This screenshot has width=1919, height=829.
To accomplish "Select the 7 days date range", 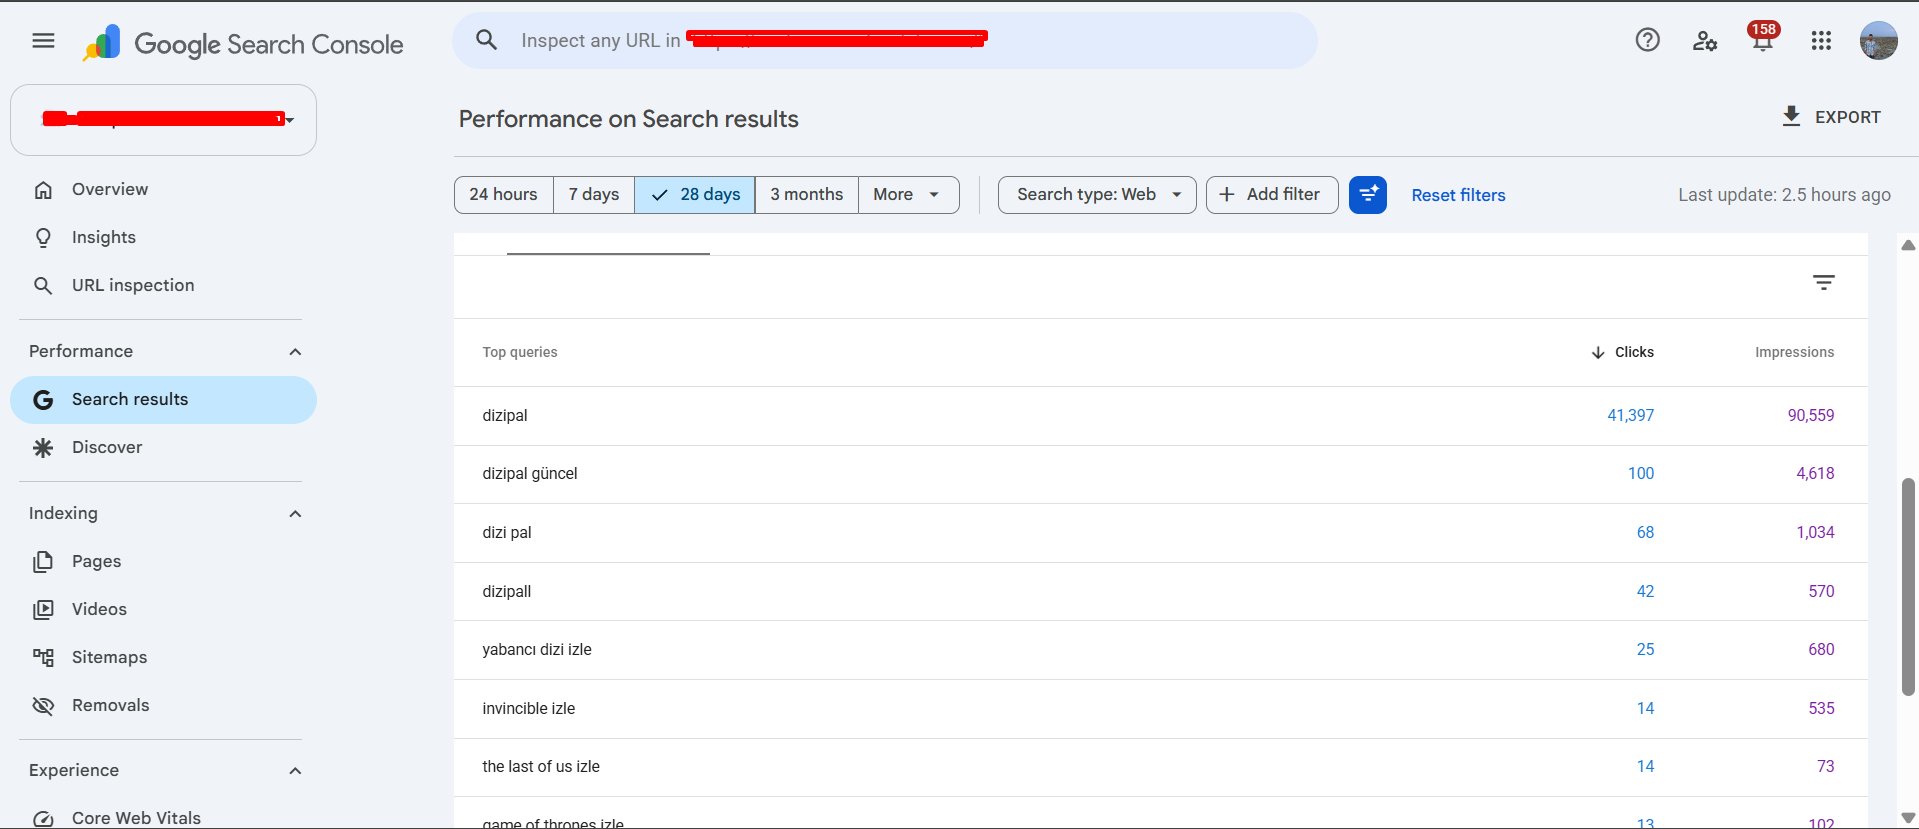I will coord(594,194).
